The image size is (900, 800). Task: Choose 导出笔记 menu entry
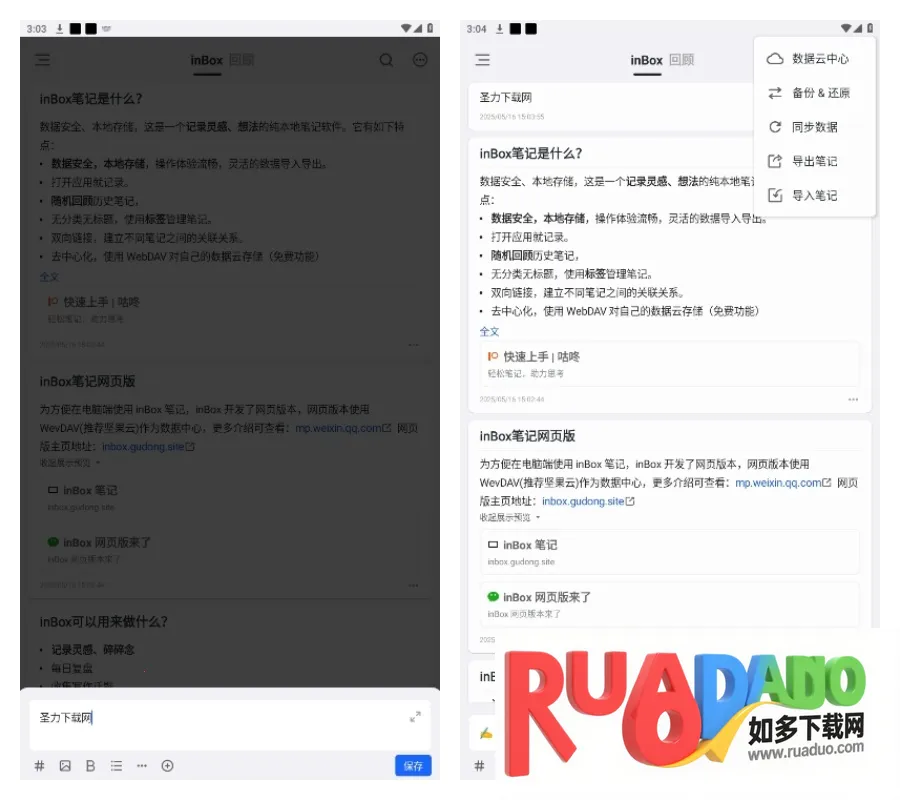814,161
